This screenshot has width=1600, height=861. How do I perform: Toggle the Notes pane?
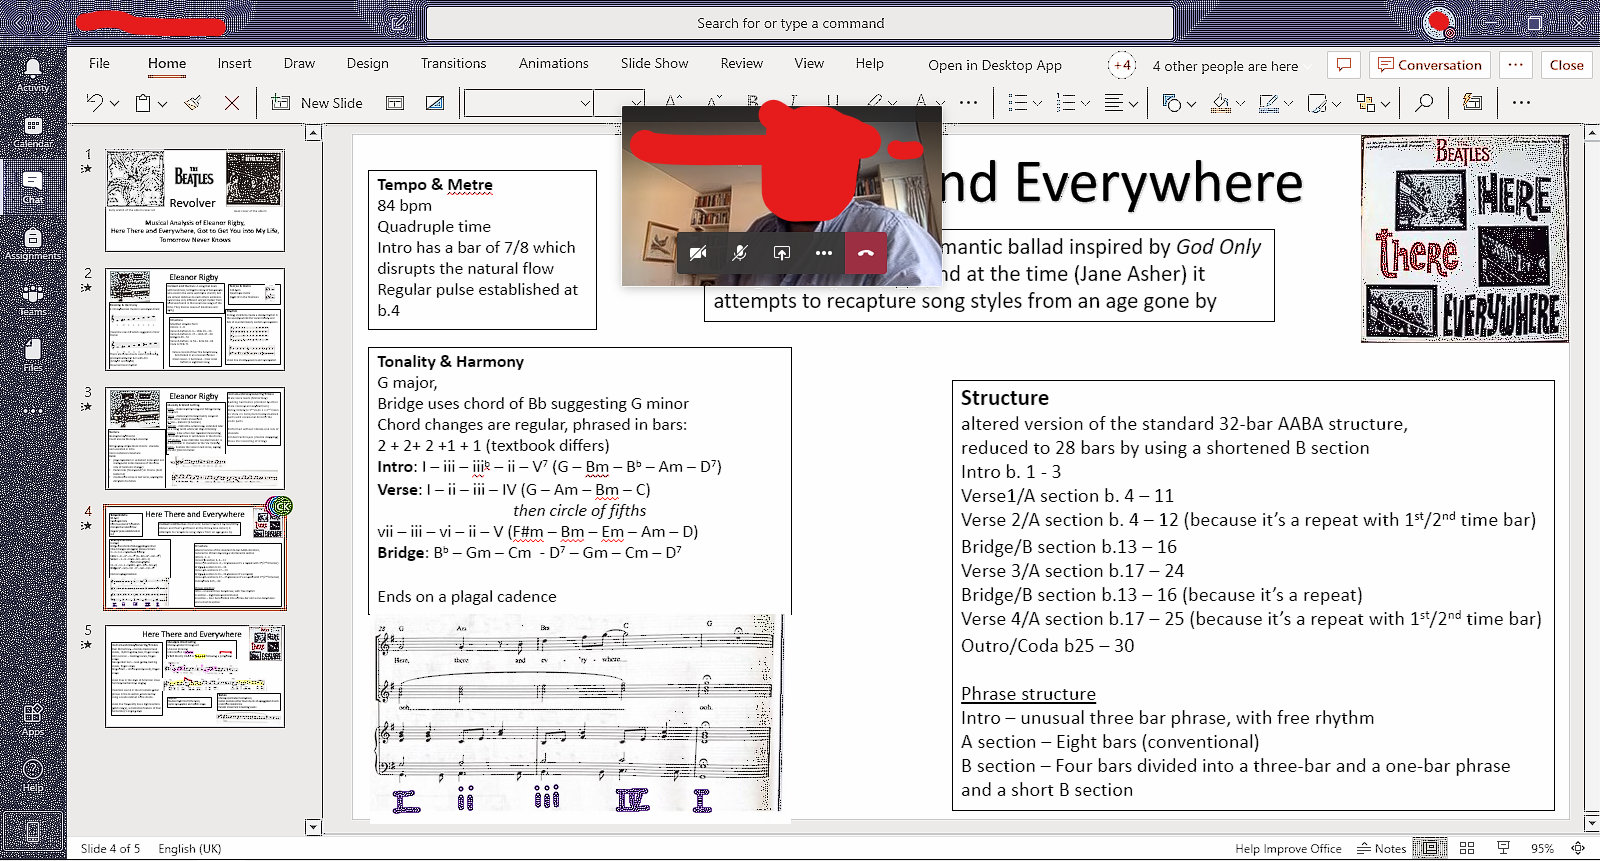coord(1381,848)
